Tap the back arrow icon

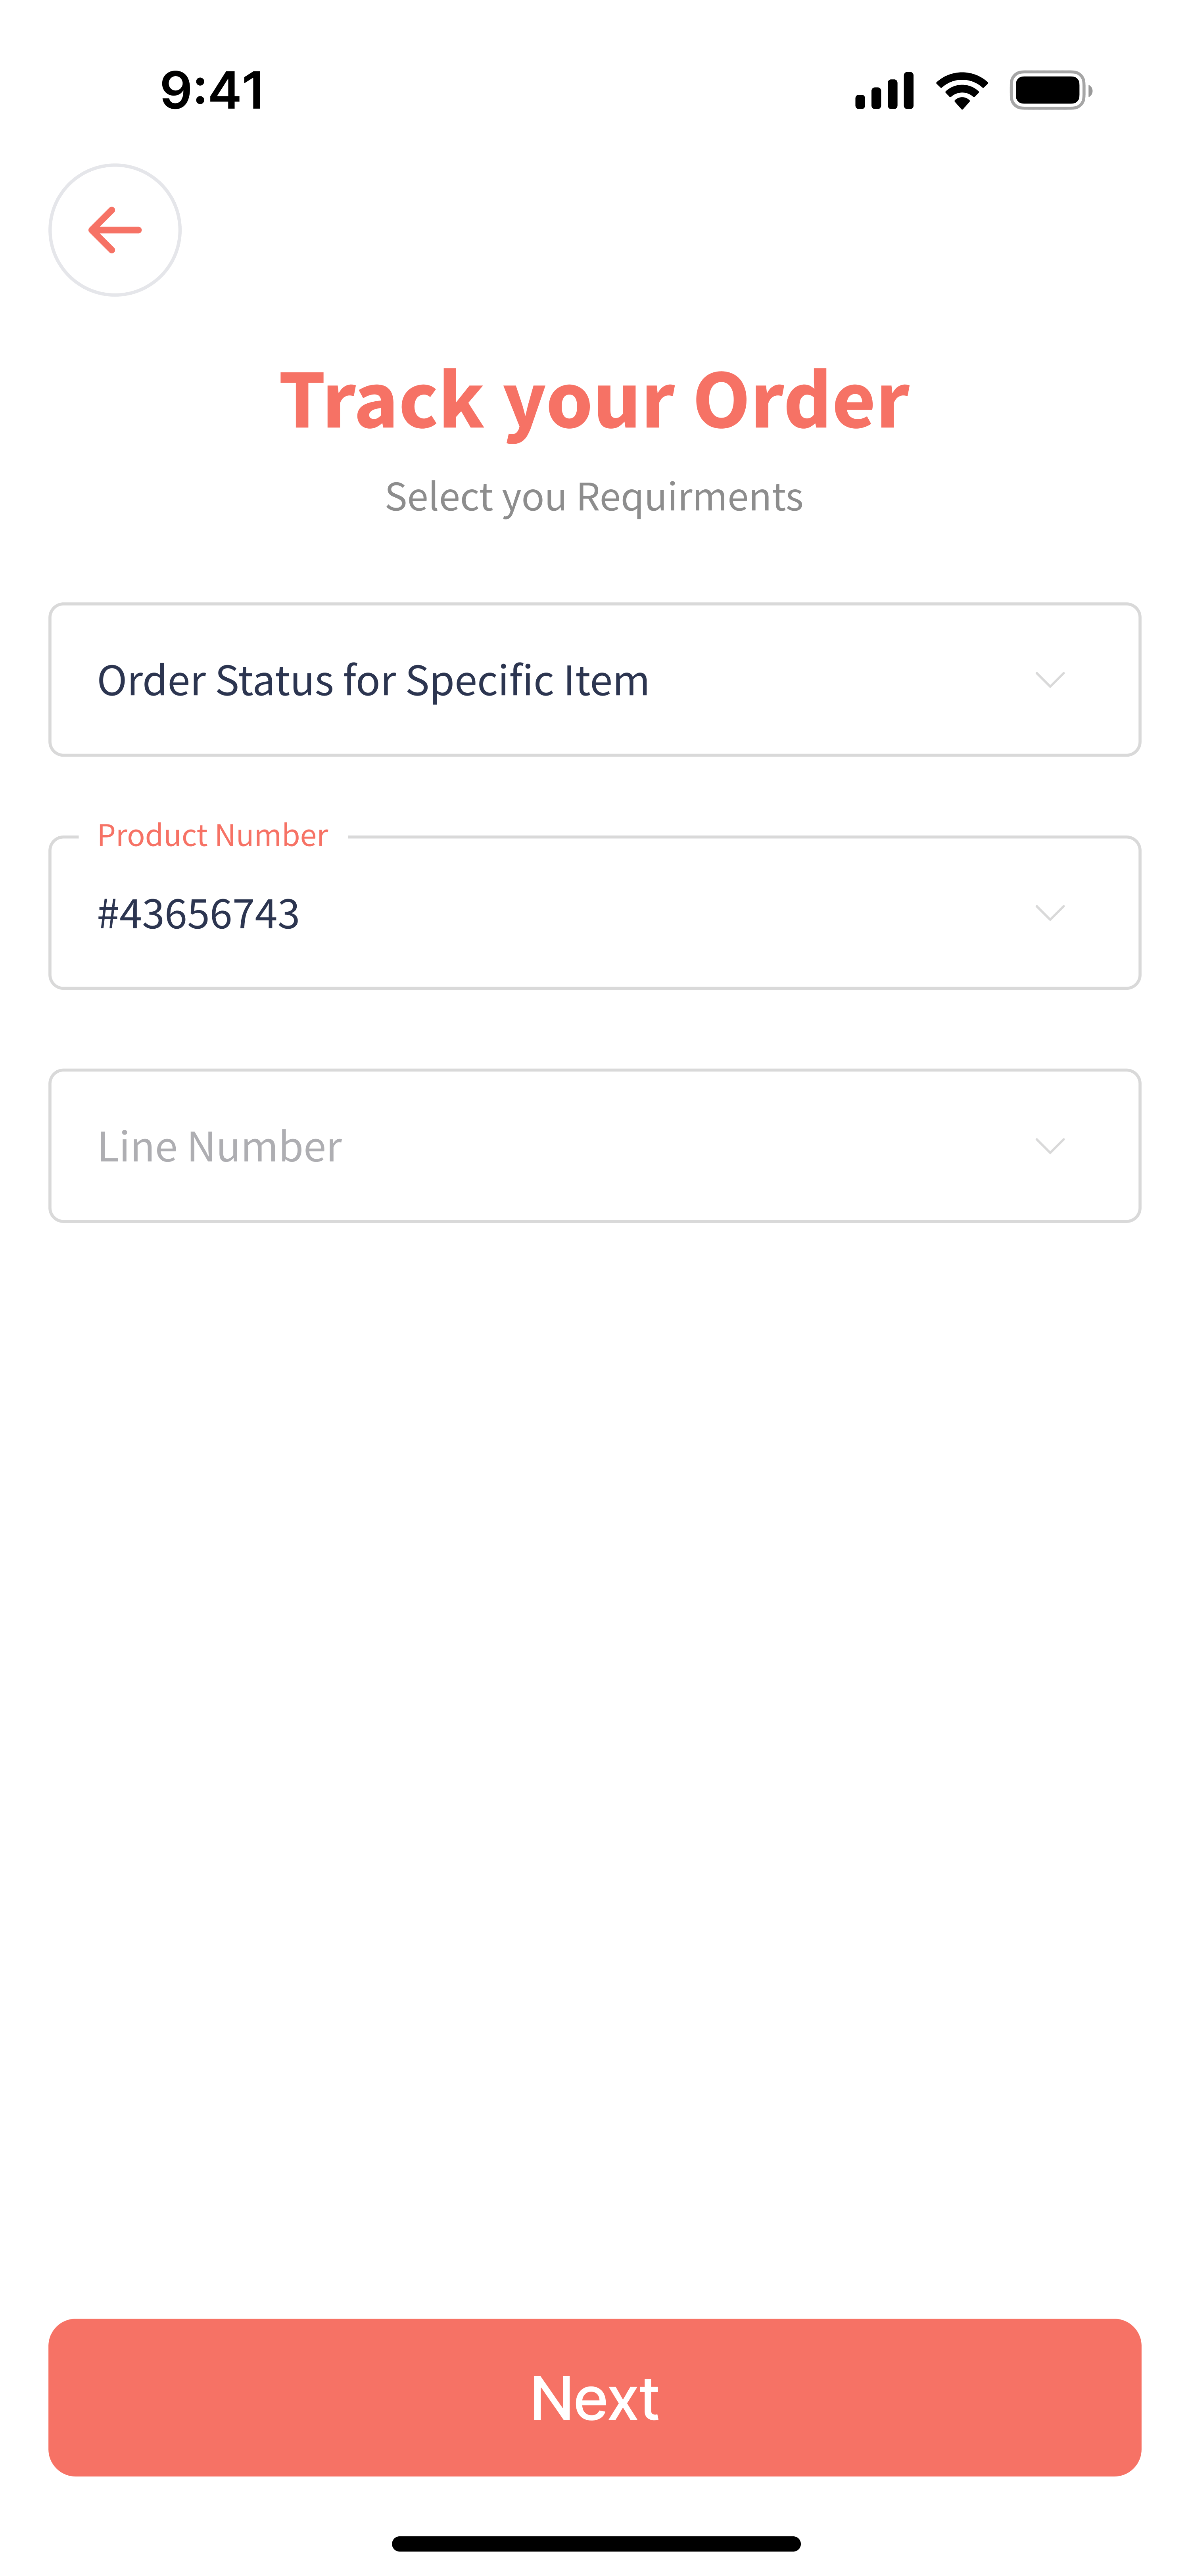[115, 230]
